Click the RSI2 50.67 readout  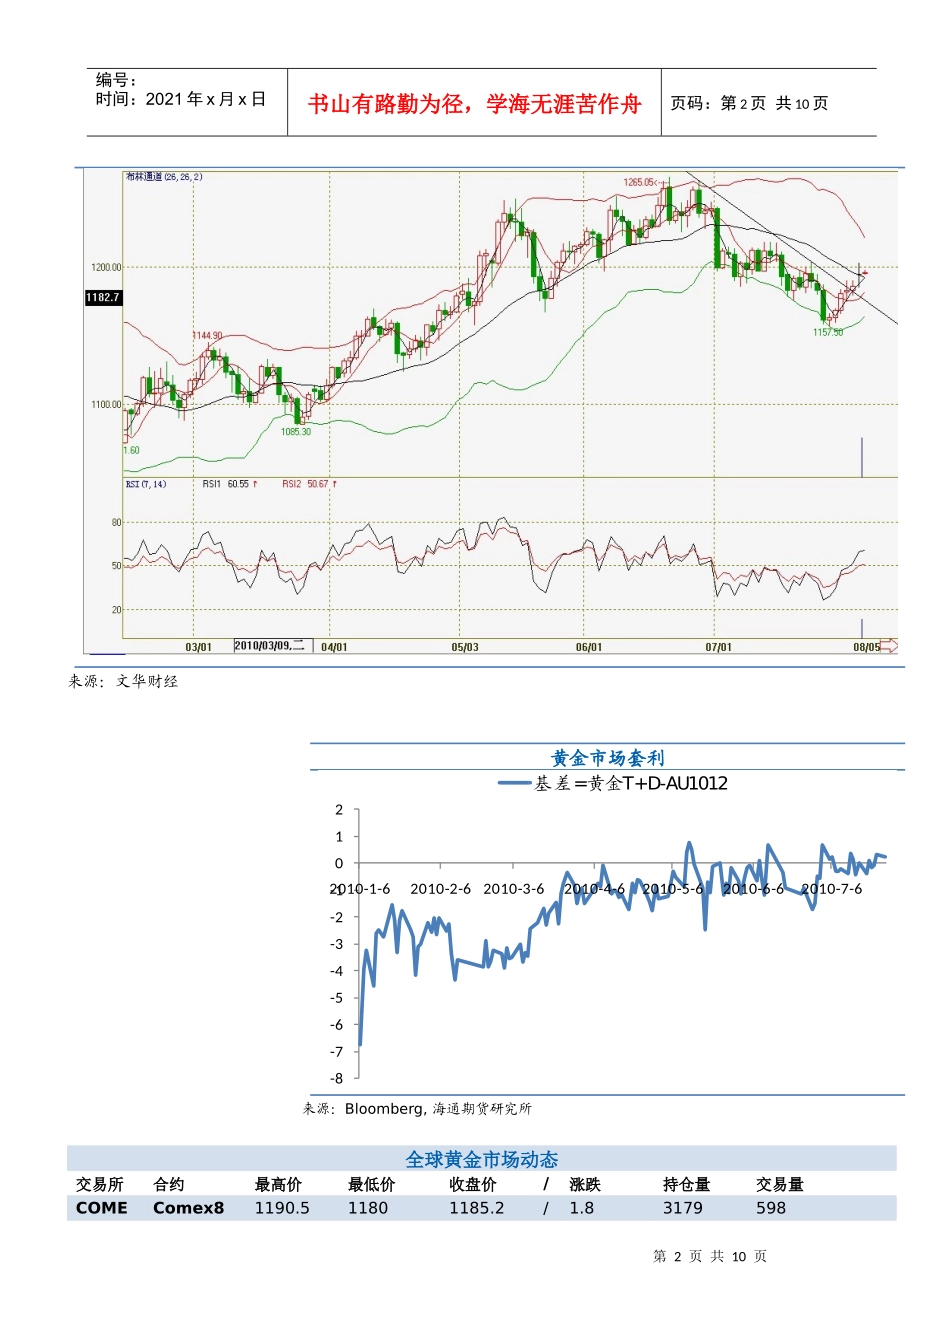309,484
